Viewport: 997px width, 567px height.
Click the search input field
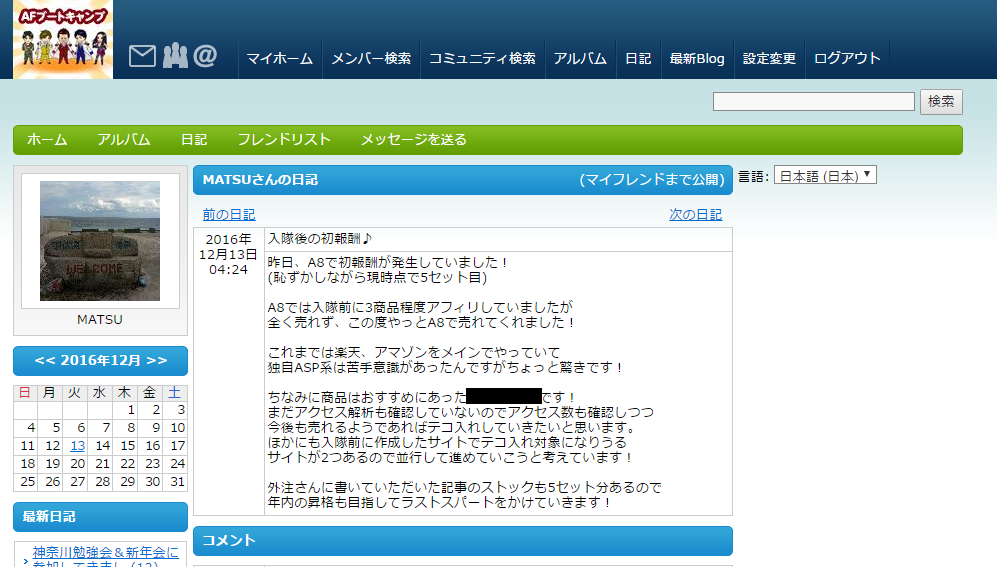[x=813, y=102]
